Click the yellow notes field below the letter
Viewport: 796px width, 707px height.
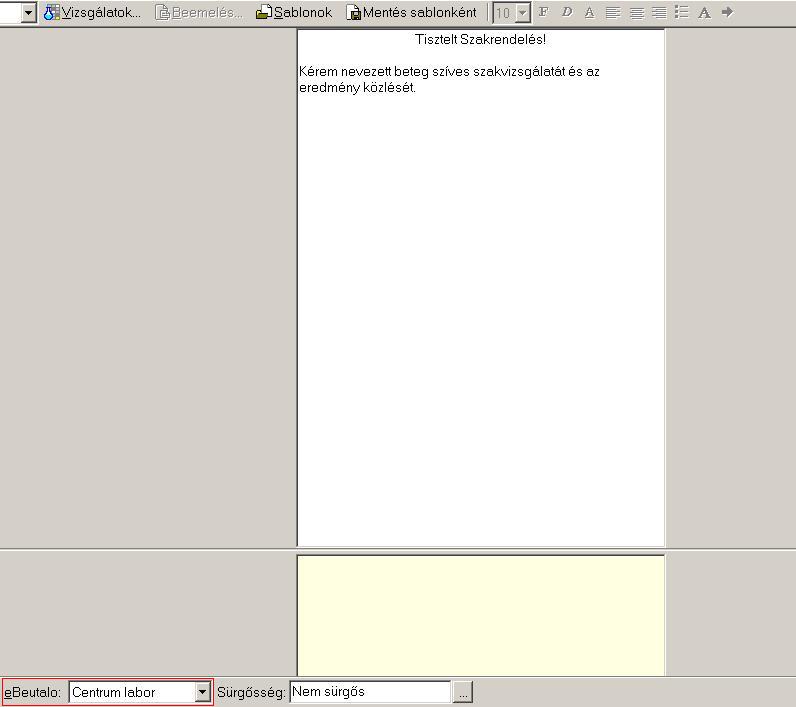coord(481,616)
